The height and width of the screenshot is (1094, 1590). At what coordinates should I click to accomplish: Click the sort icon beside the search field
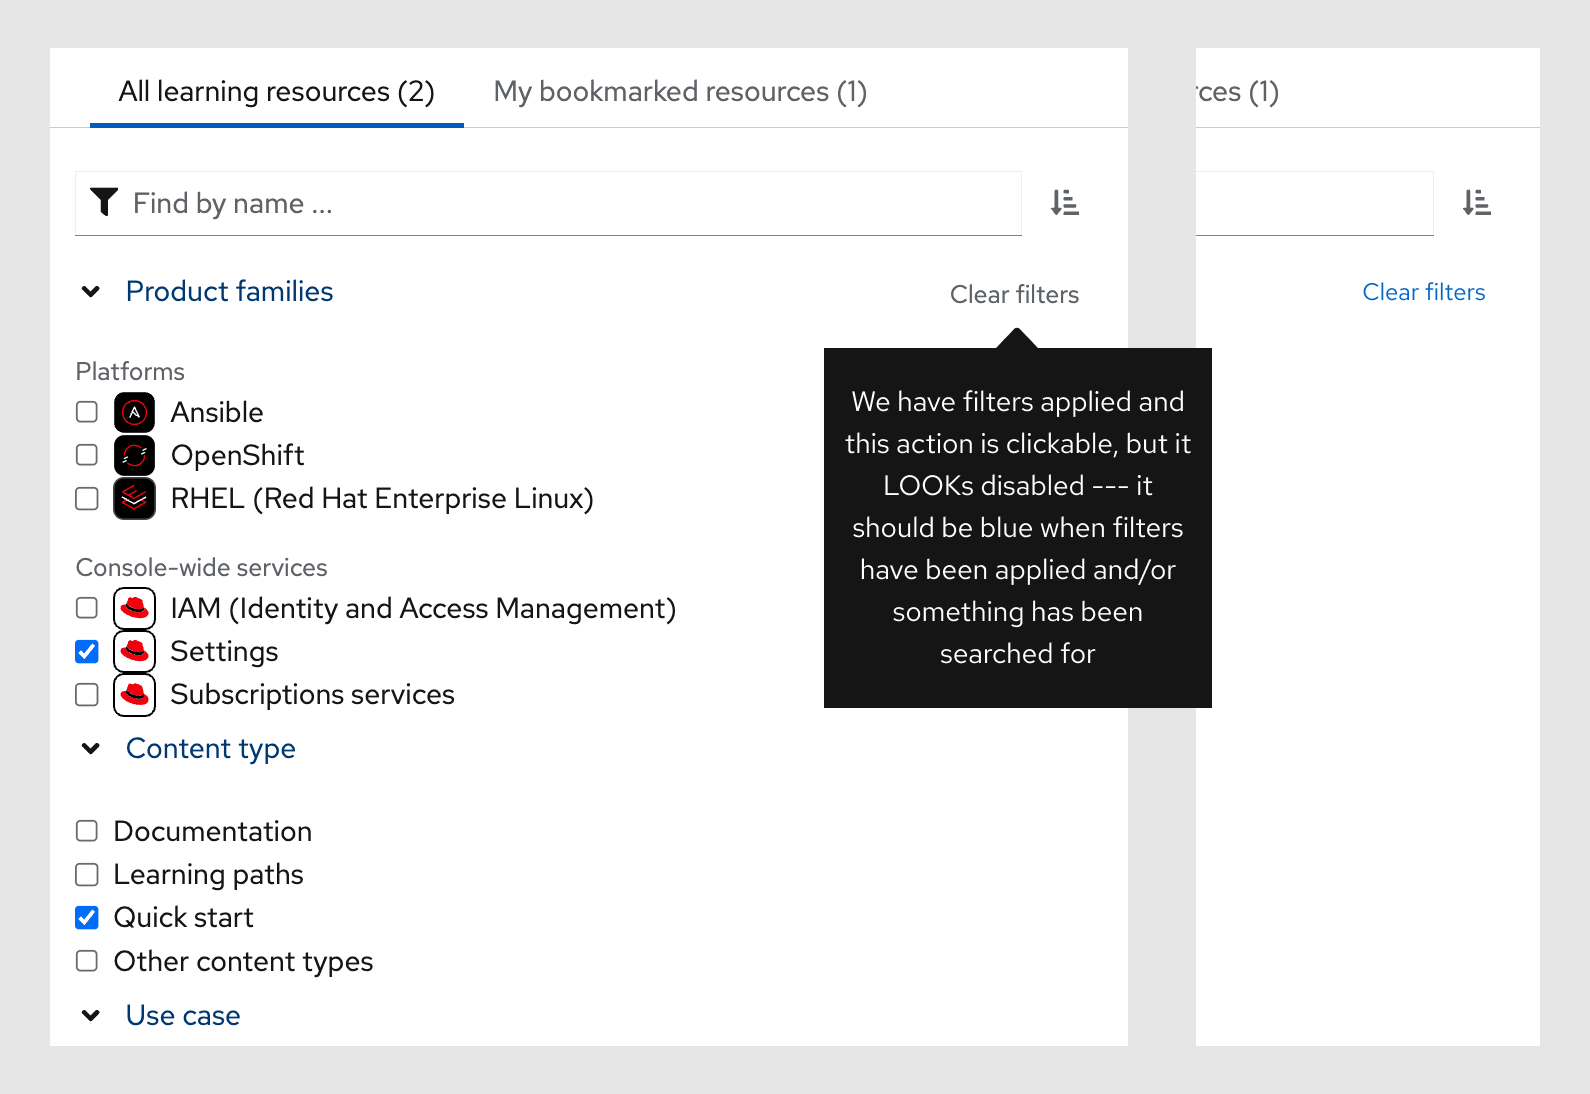[1064, 203]
